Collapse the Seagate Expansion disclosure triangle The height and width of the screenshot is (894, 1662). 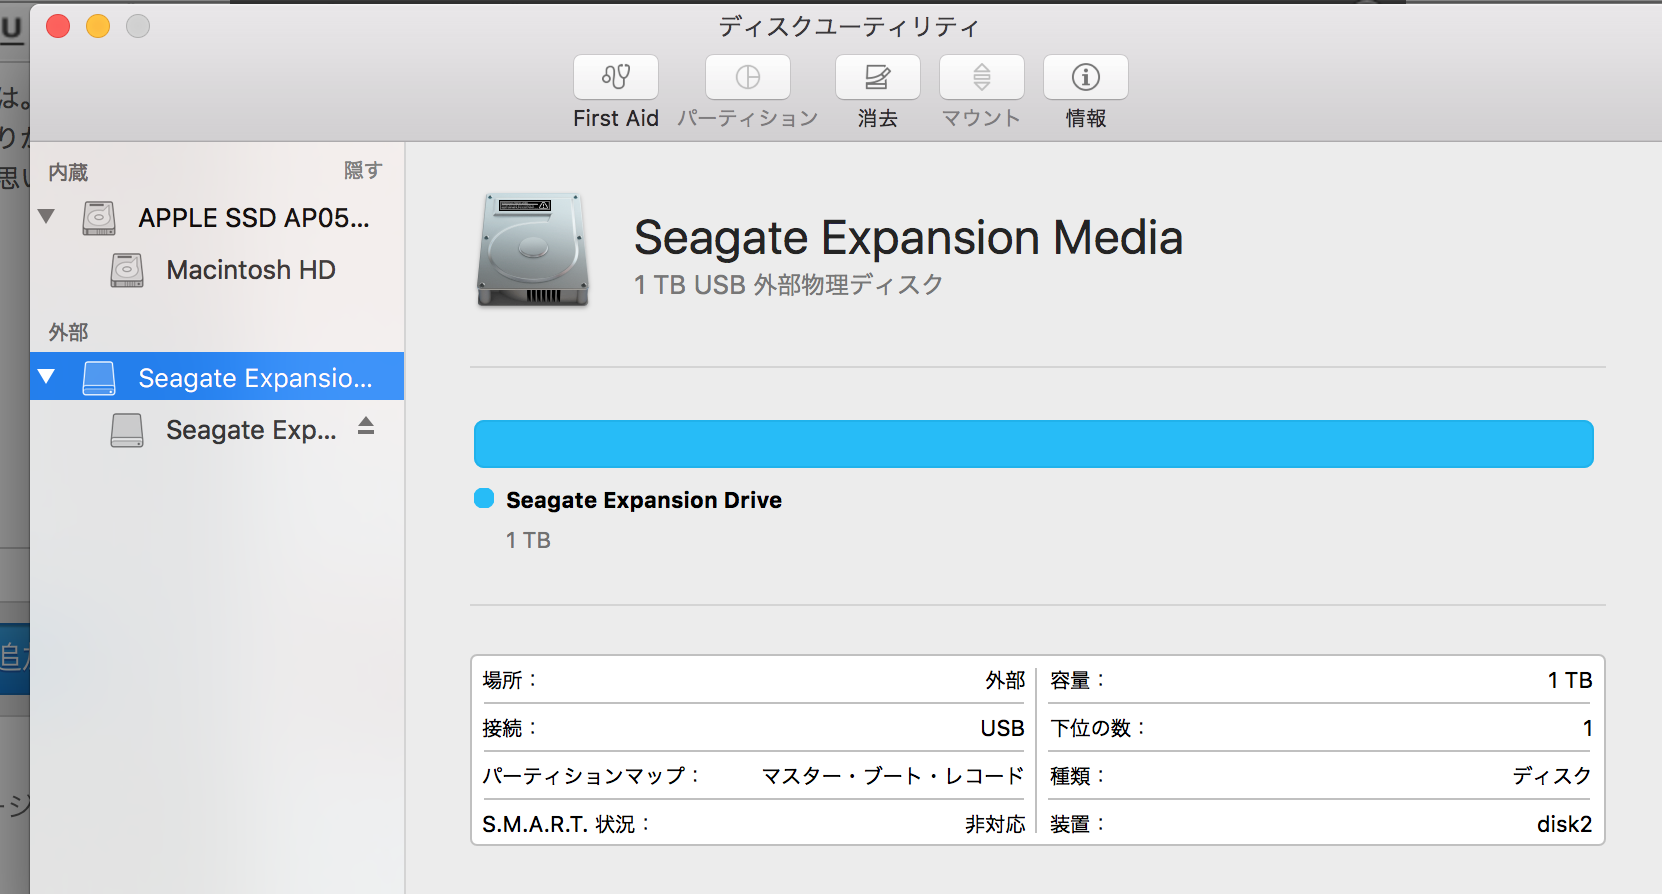click(x=46, y=377)
